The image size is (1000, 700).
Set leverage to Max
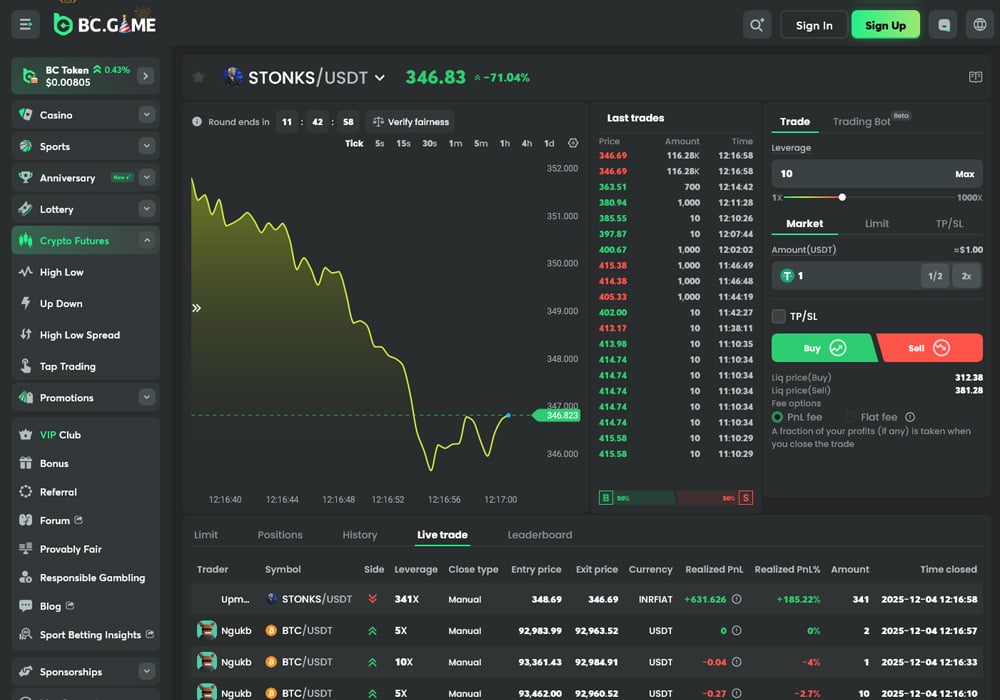pos(964,174)
